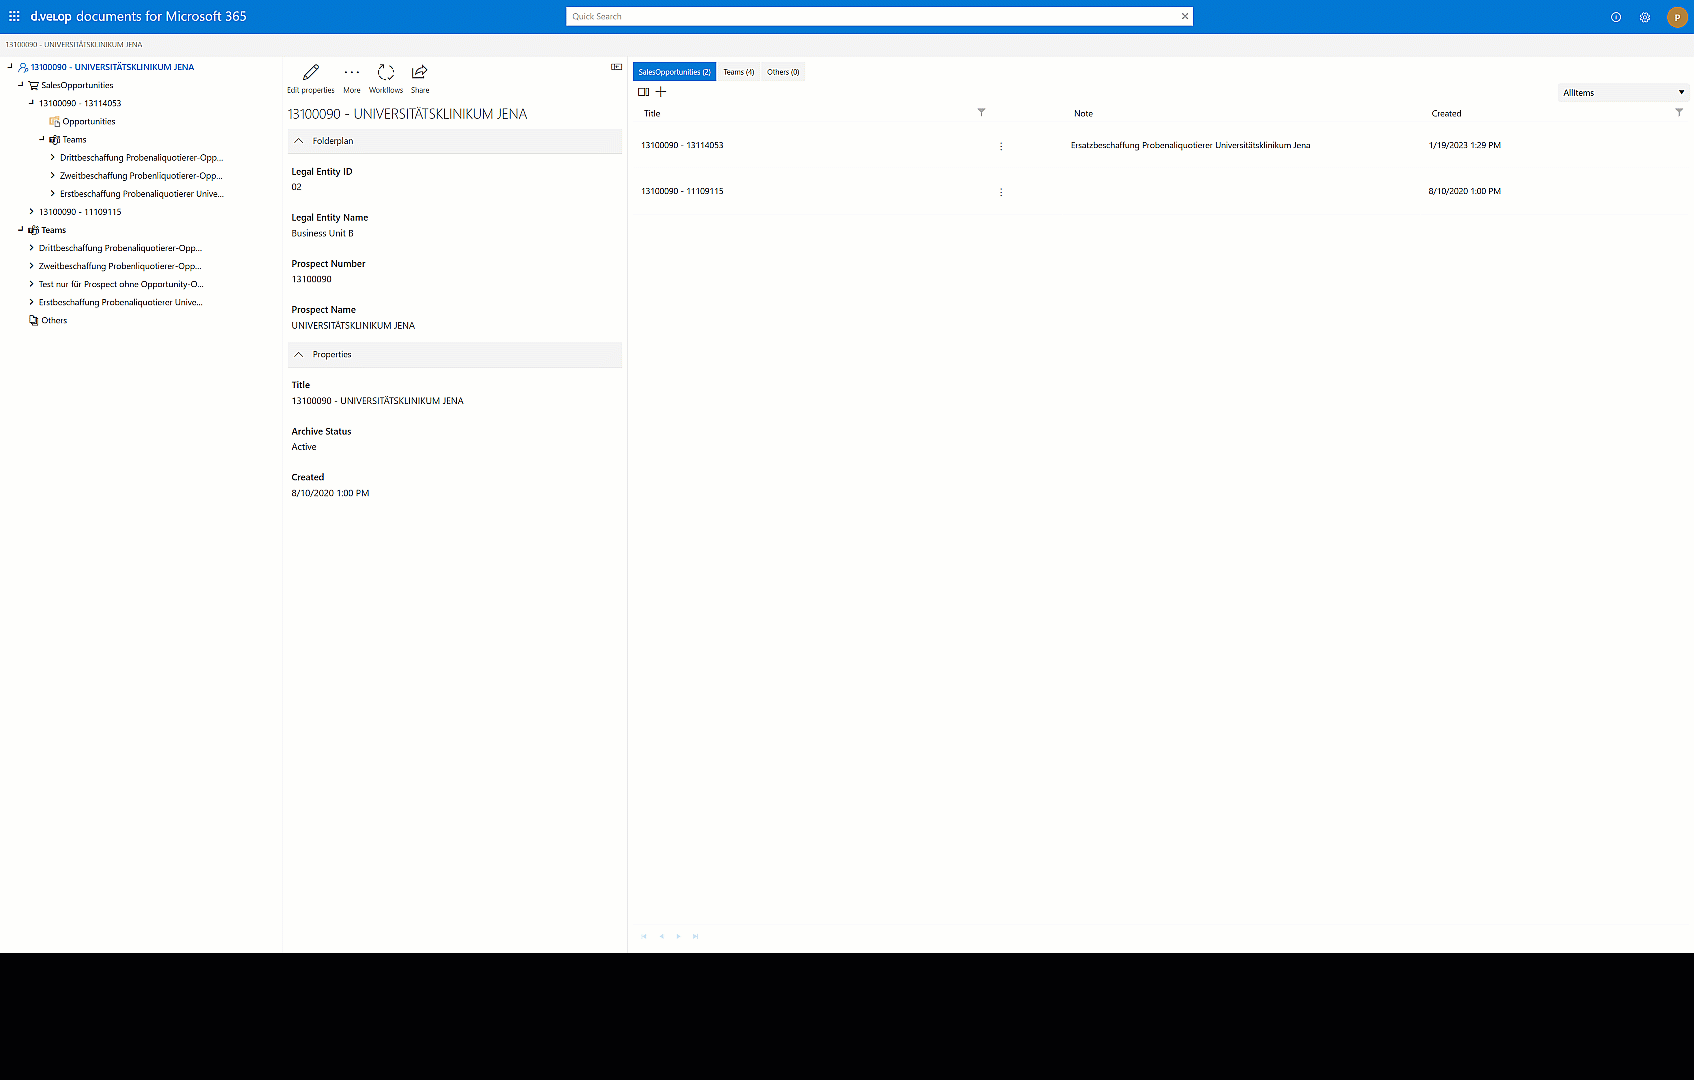Open the Workflows icon
Image resolution: width=1694 pixels, height=1080 pixels.
coord(386,73)
